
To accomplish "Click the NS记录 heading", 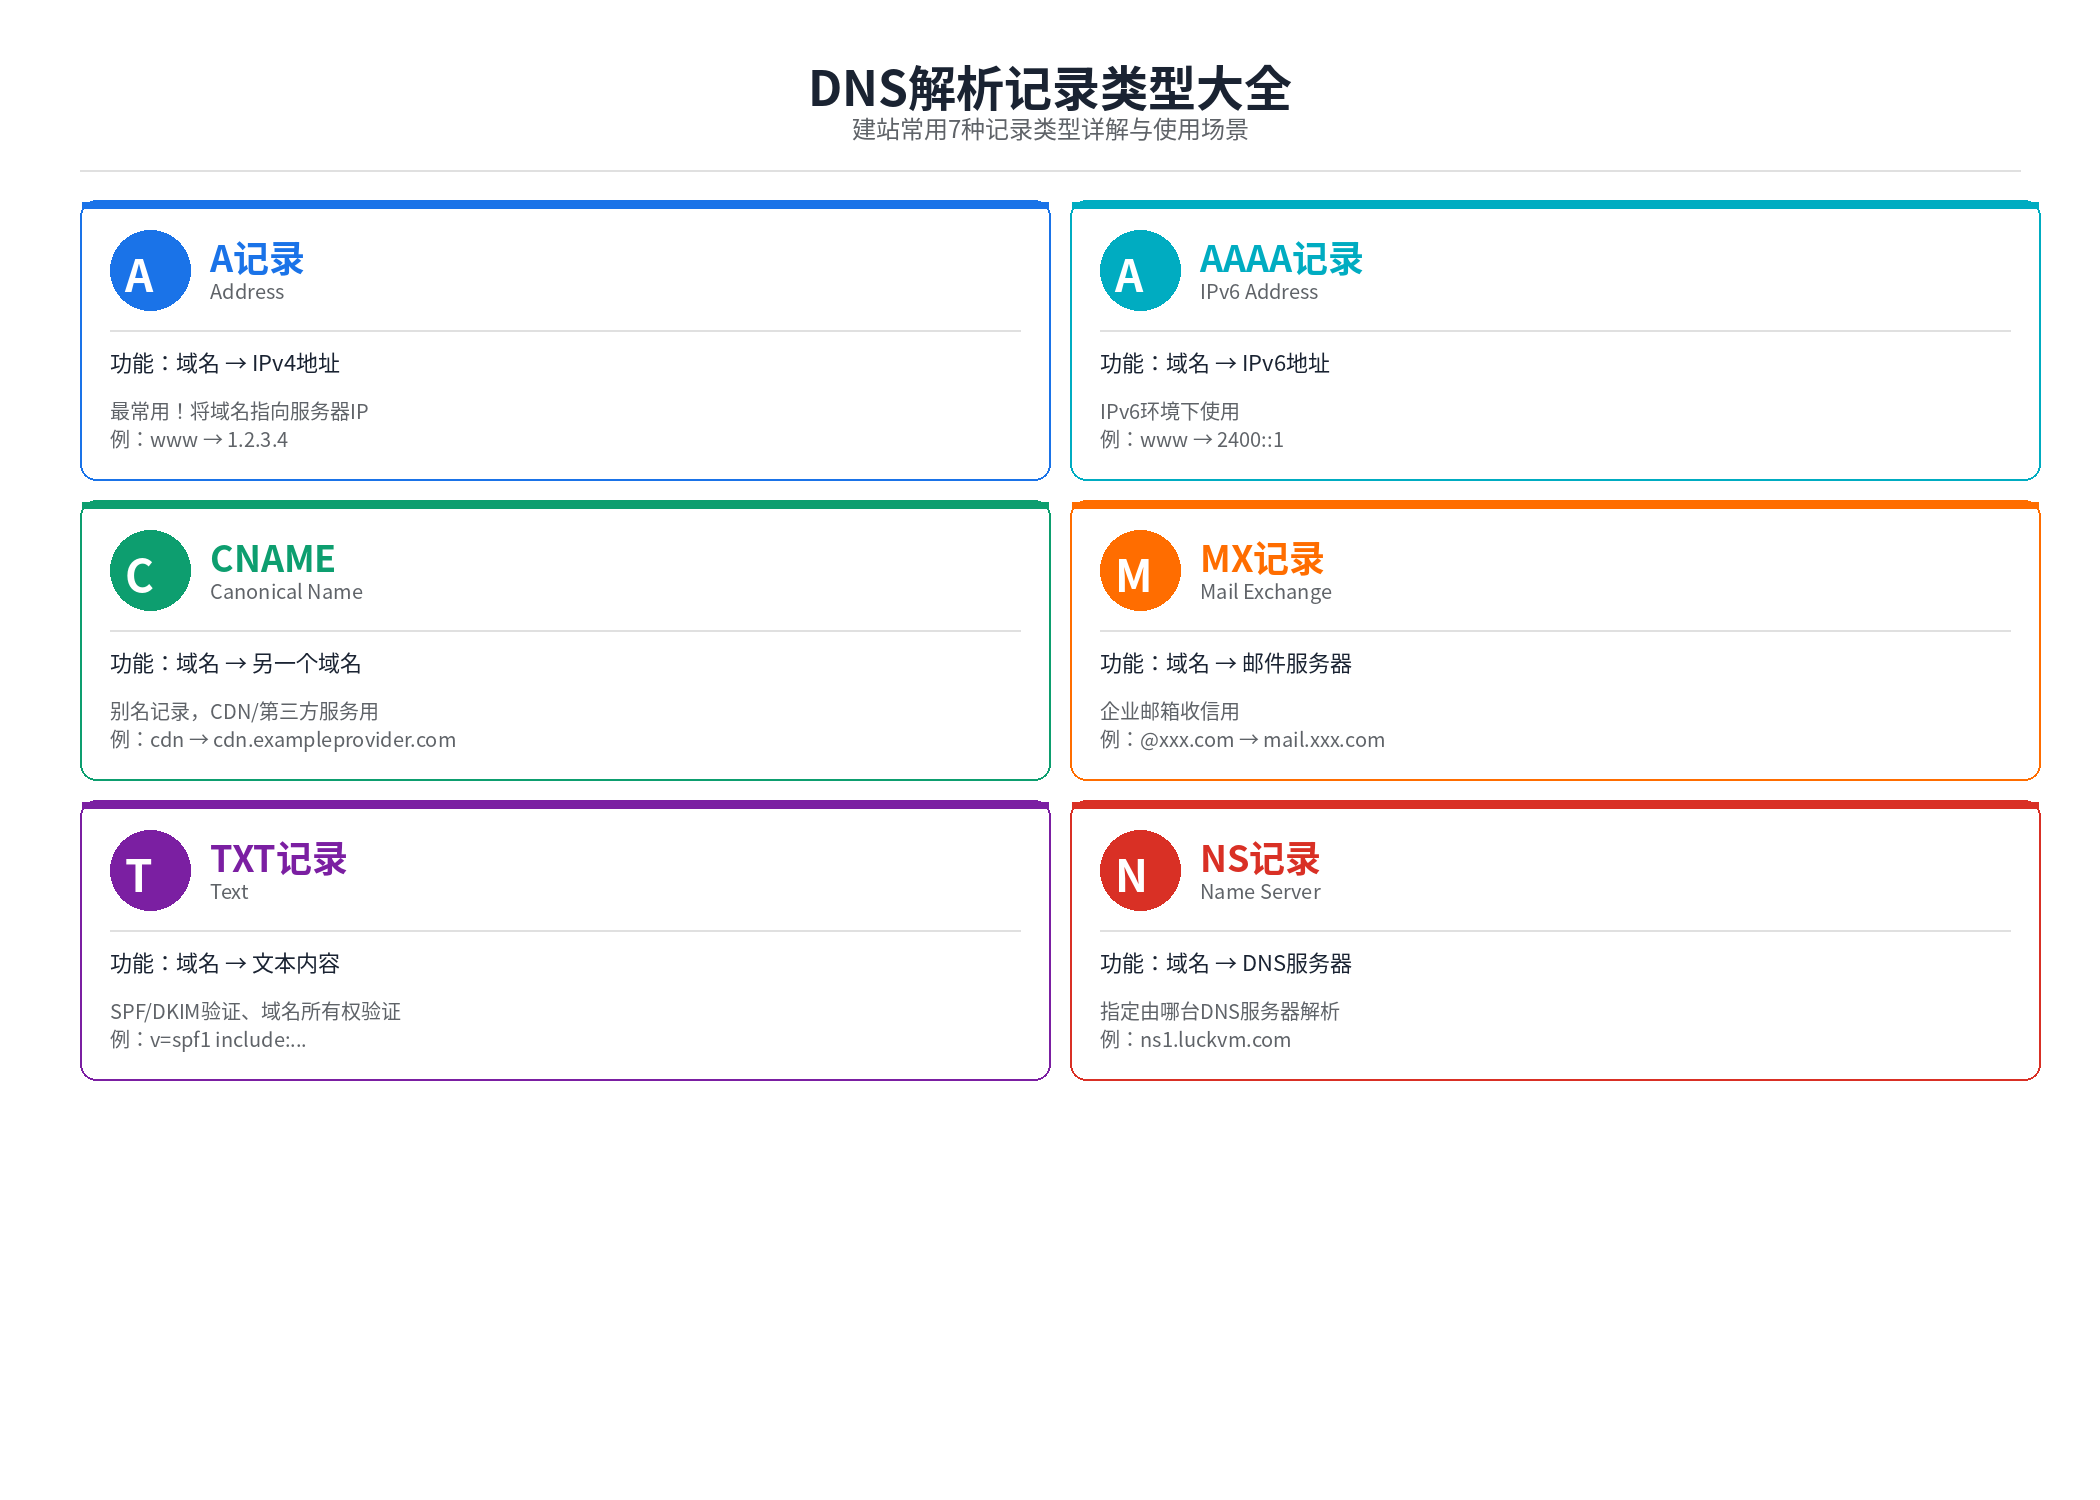I will click(1260, 859).
